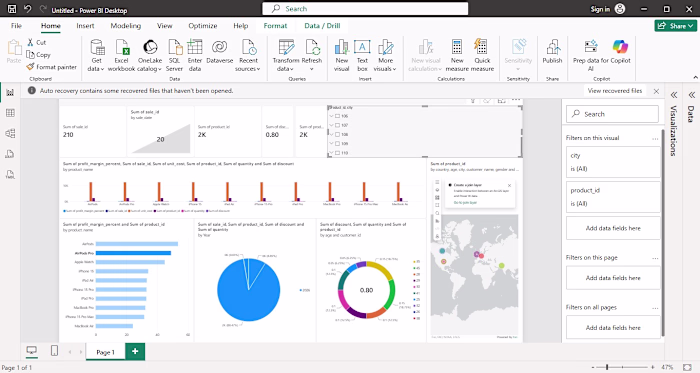Open TMDL view in left sidebar
Viewport: 700px width, 373px height.
click(10, 174)
